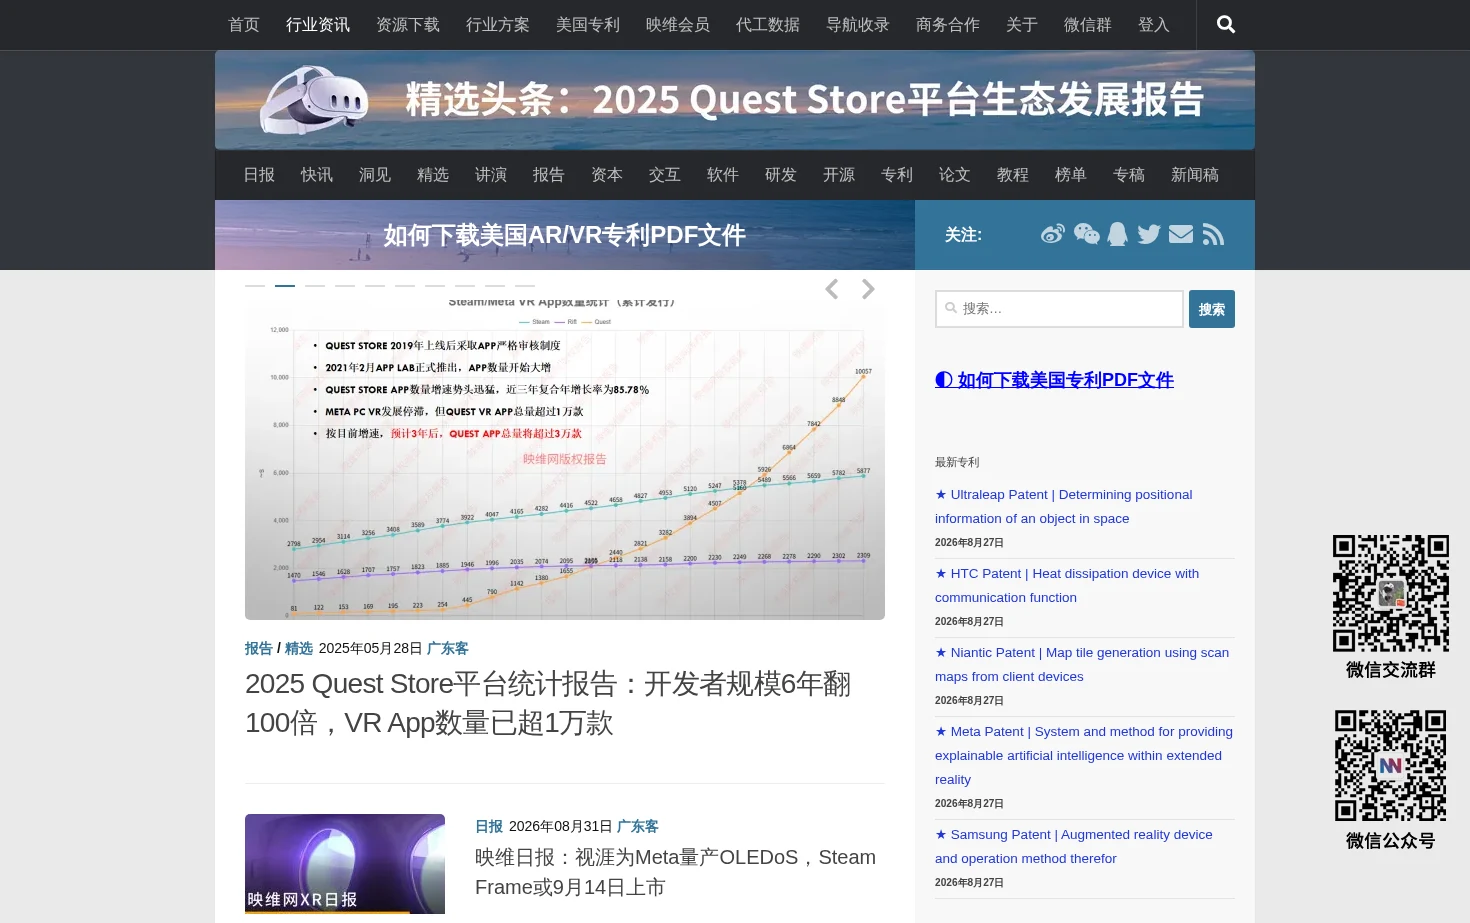Screen dimensions: 1470x923
Task: Open the 研发 category tab
Action: click(781, 175)
